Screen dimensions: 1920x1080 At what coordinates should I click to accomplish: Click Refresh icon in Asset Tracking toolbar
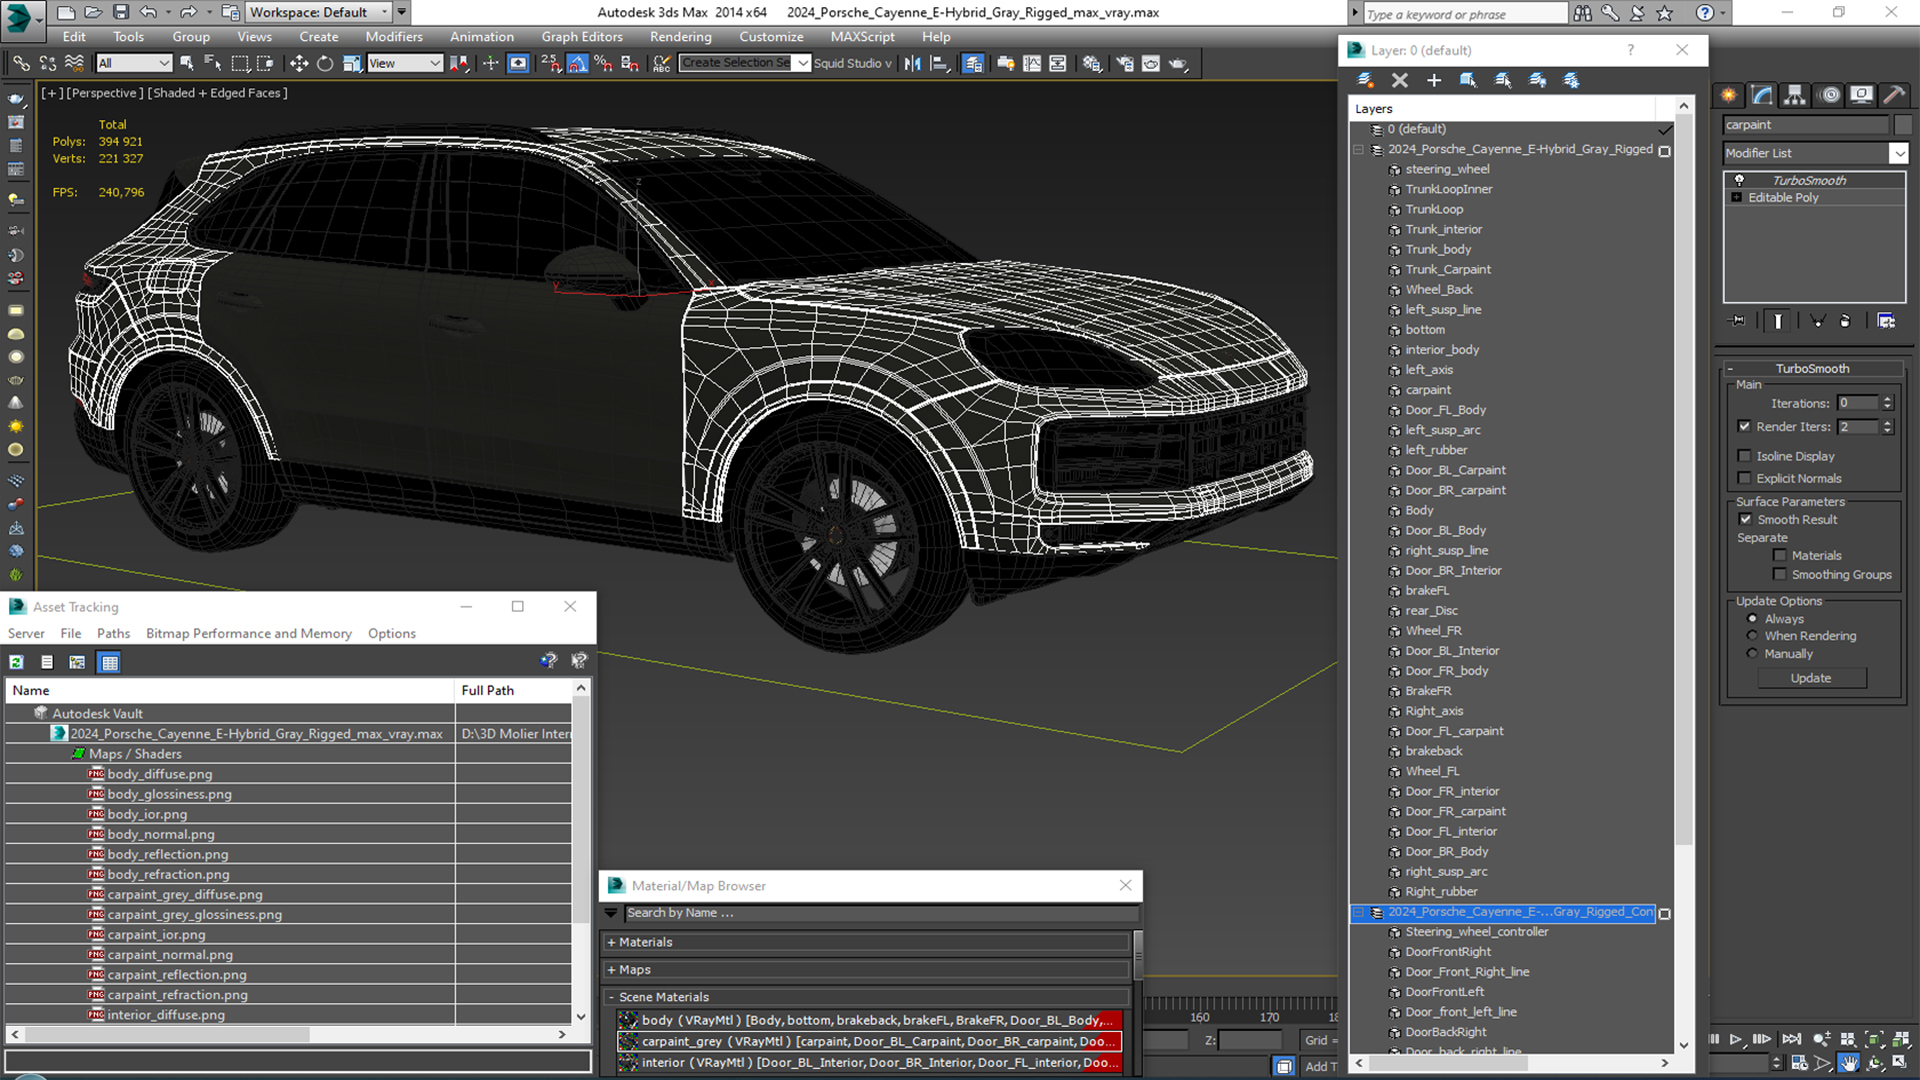tap(16, 662)
